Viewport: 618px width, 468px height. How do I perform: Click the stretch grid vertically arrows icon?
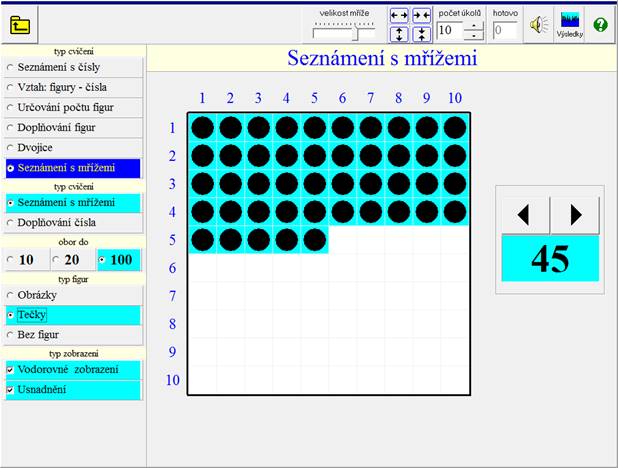point(399,34)
